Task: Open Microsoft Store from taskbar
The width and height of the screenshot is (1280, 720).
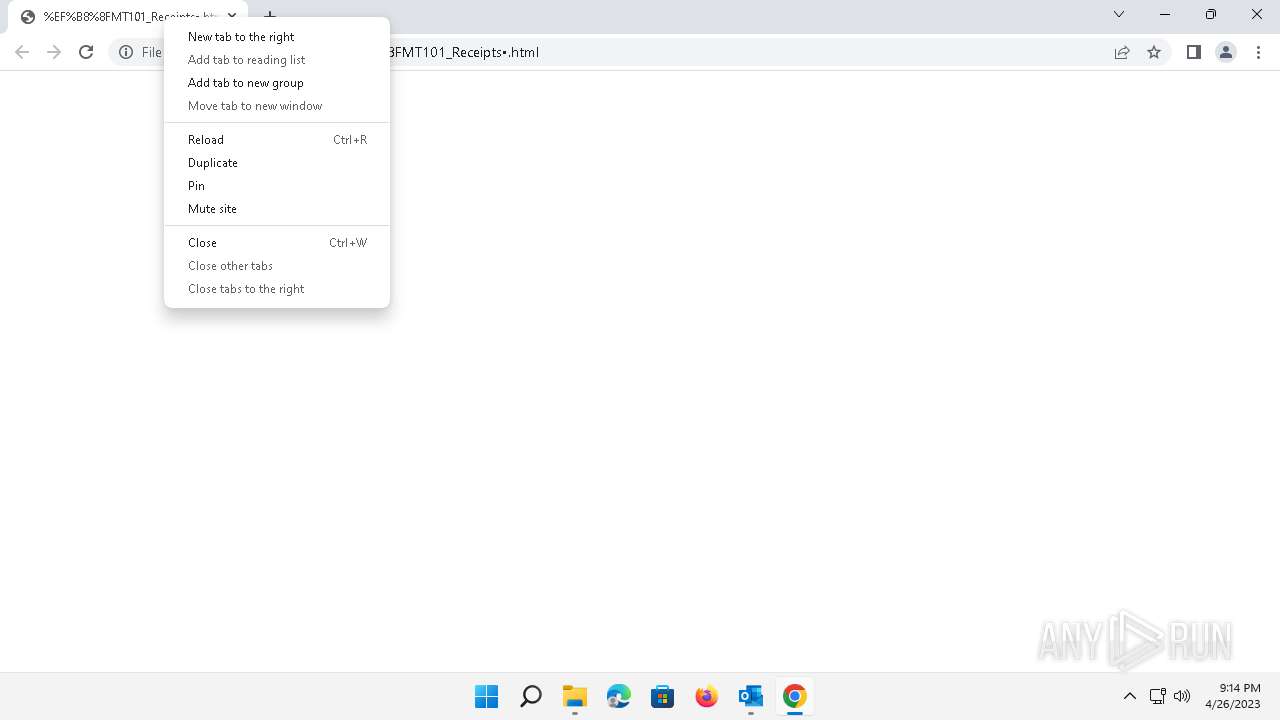Action: (x=663, y=697)
